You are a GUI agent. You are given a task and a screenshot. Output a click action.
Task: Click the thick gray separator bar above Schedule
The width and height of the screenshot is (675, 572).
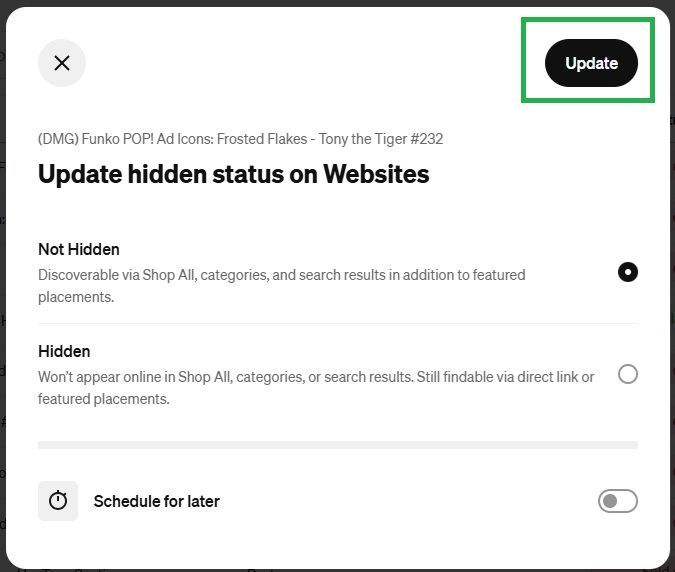pyautogui.click(x=338, y=445)
